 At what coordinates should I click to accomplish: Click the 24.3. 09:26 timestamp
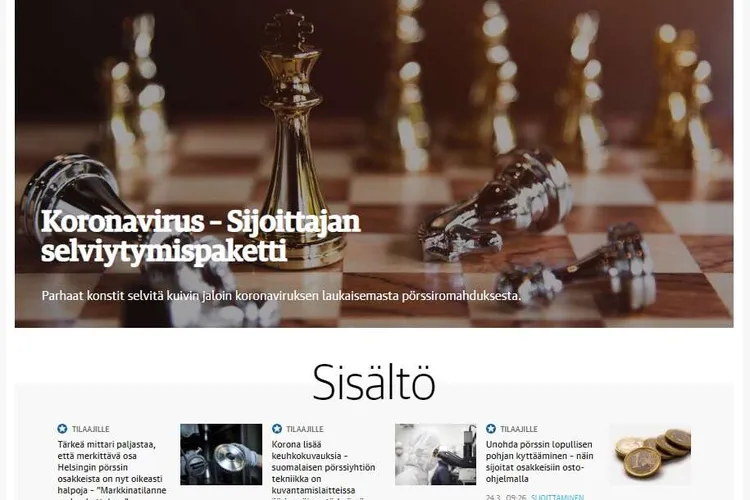tap(506, 497)
